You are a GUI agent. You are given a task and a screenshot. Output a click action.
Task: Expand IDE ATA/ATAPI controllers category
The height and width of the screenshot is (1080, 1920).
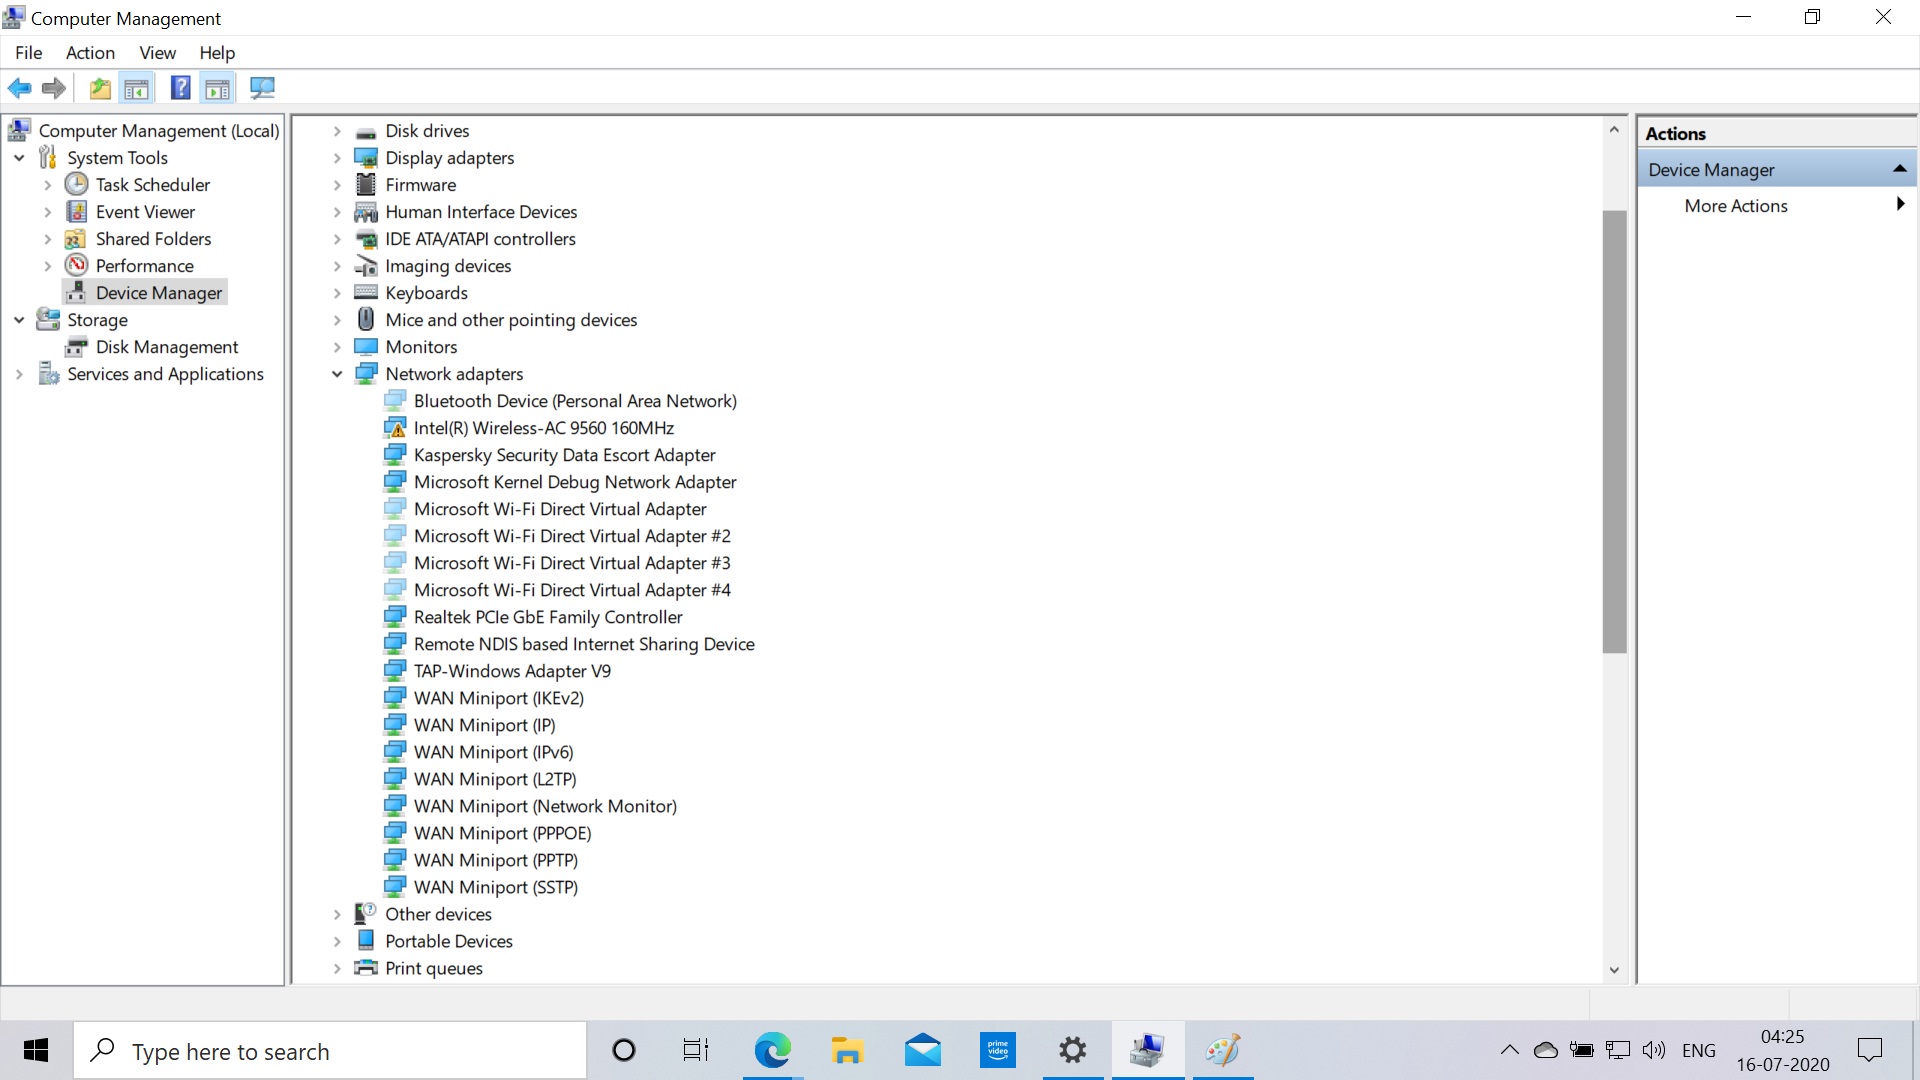pos(337,239)
